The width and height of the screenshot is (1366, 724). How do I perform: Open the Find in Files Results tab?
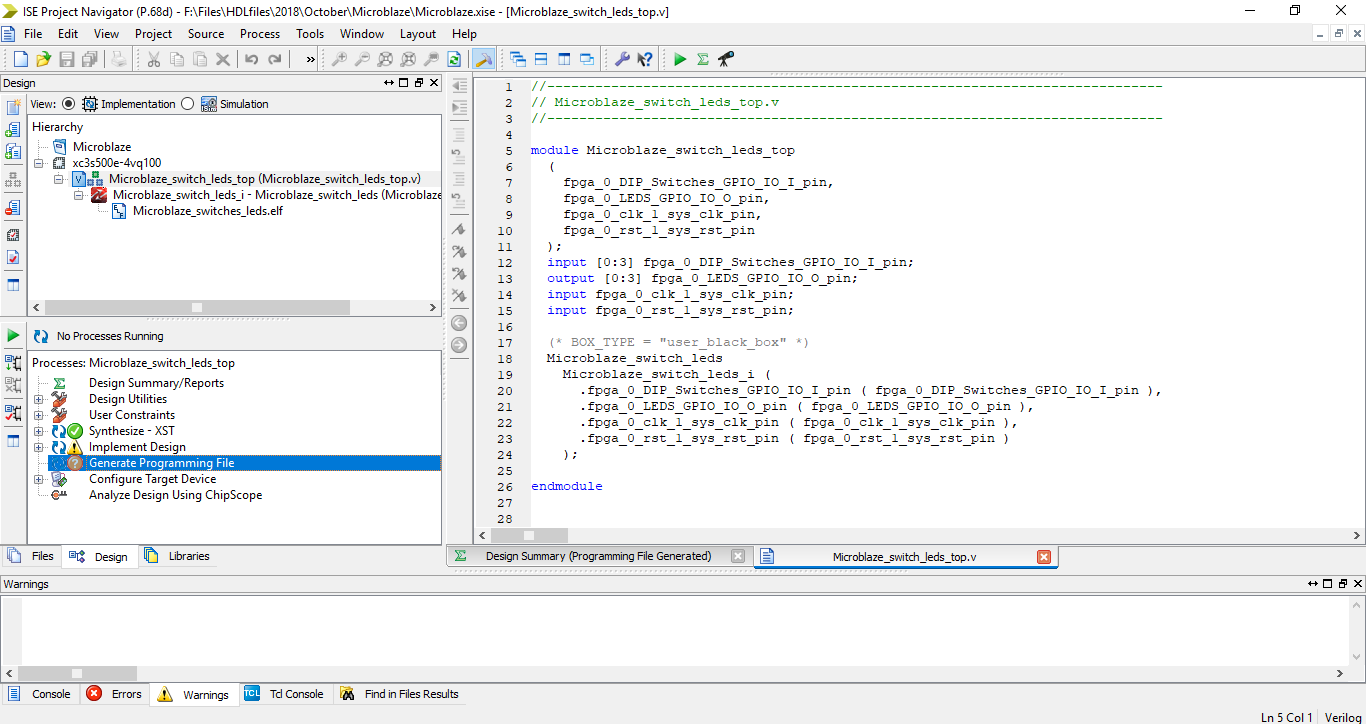[x=400, y=694]
